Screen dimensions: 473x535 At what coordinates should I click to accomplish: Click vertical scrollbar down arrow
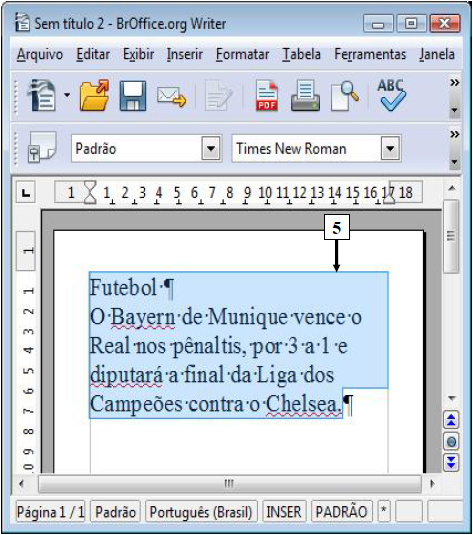(x=452, y=398)
